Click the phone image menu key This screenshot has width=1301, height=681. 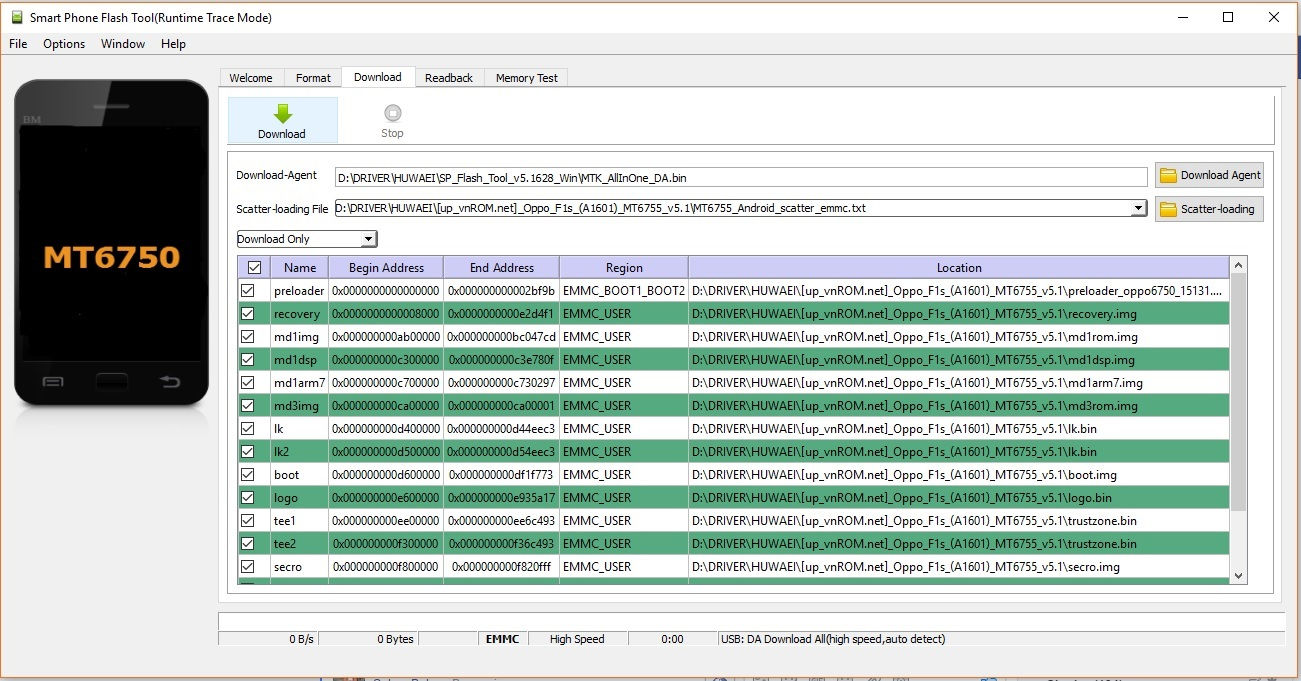[54, 381]
